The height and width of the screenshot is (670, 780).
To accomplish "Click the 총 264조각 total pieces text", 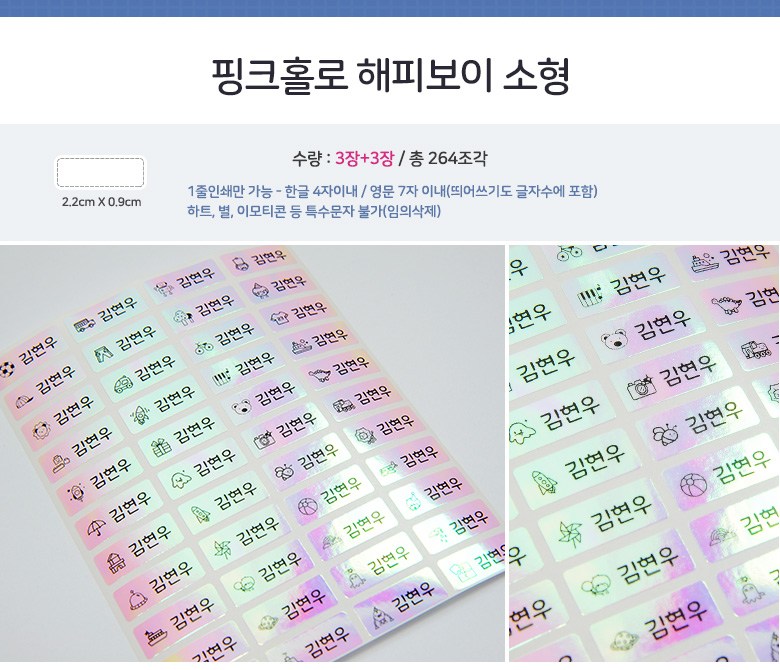I will click(x=448, y=158).
